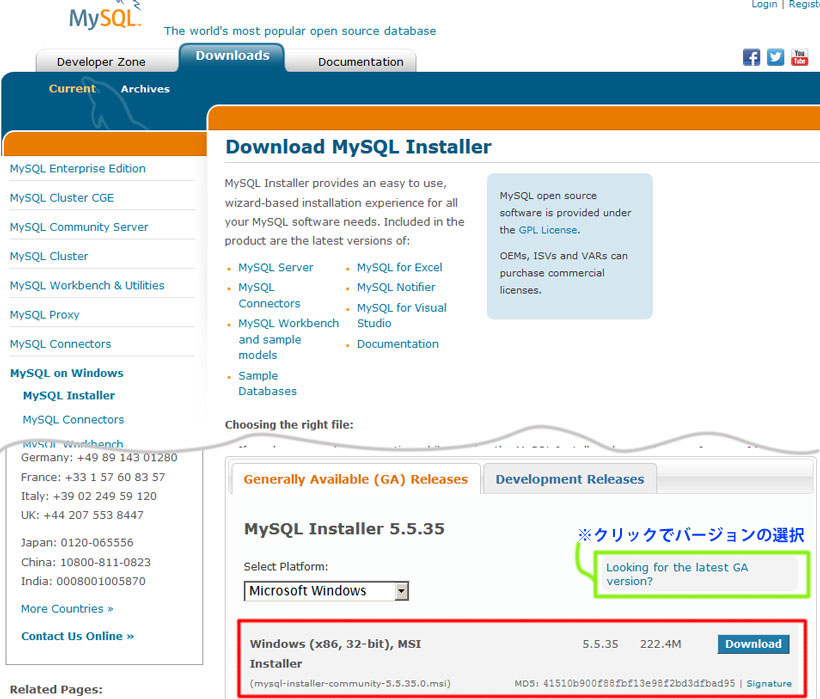The image size is (820, 699).
Task: Click the China phone number line
Action: point(86,562)
